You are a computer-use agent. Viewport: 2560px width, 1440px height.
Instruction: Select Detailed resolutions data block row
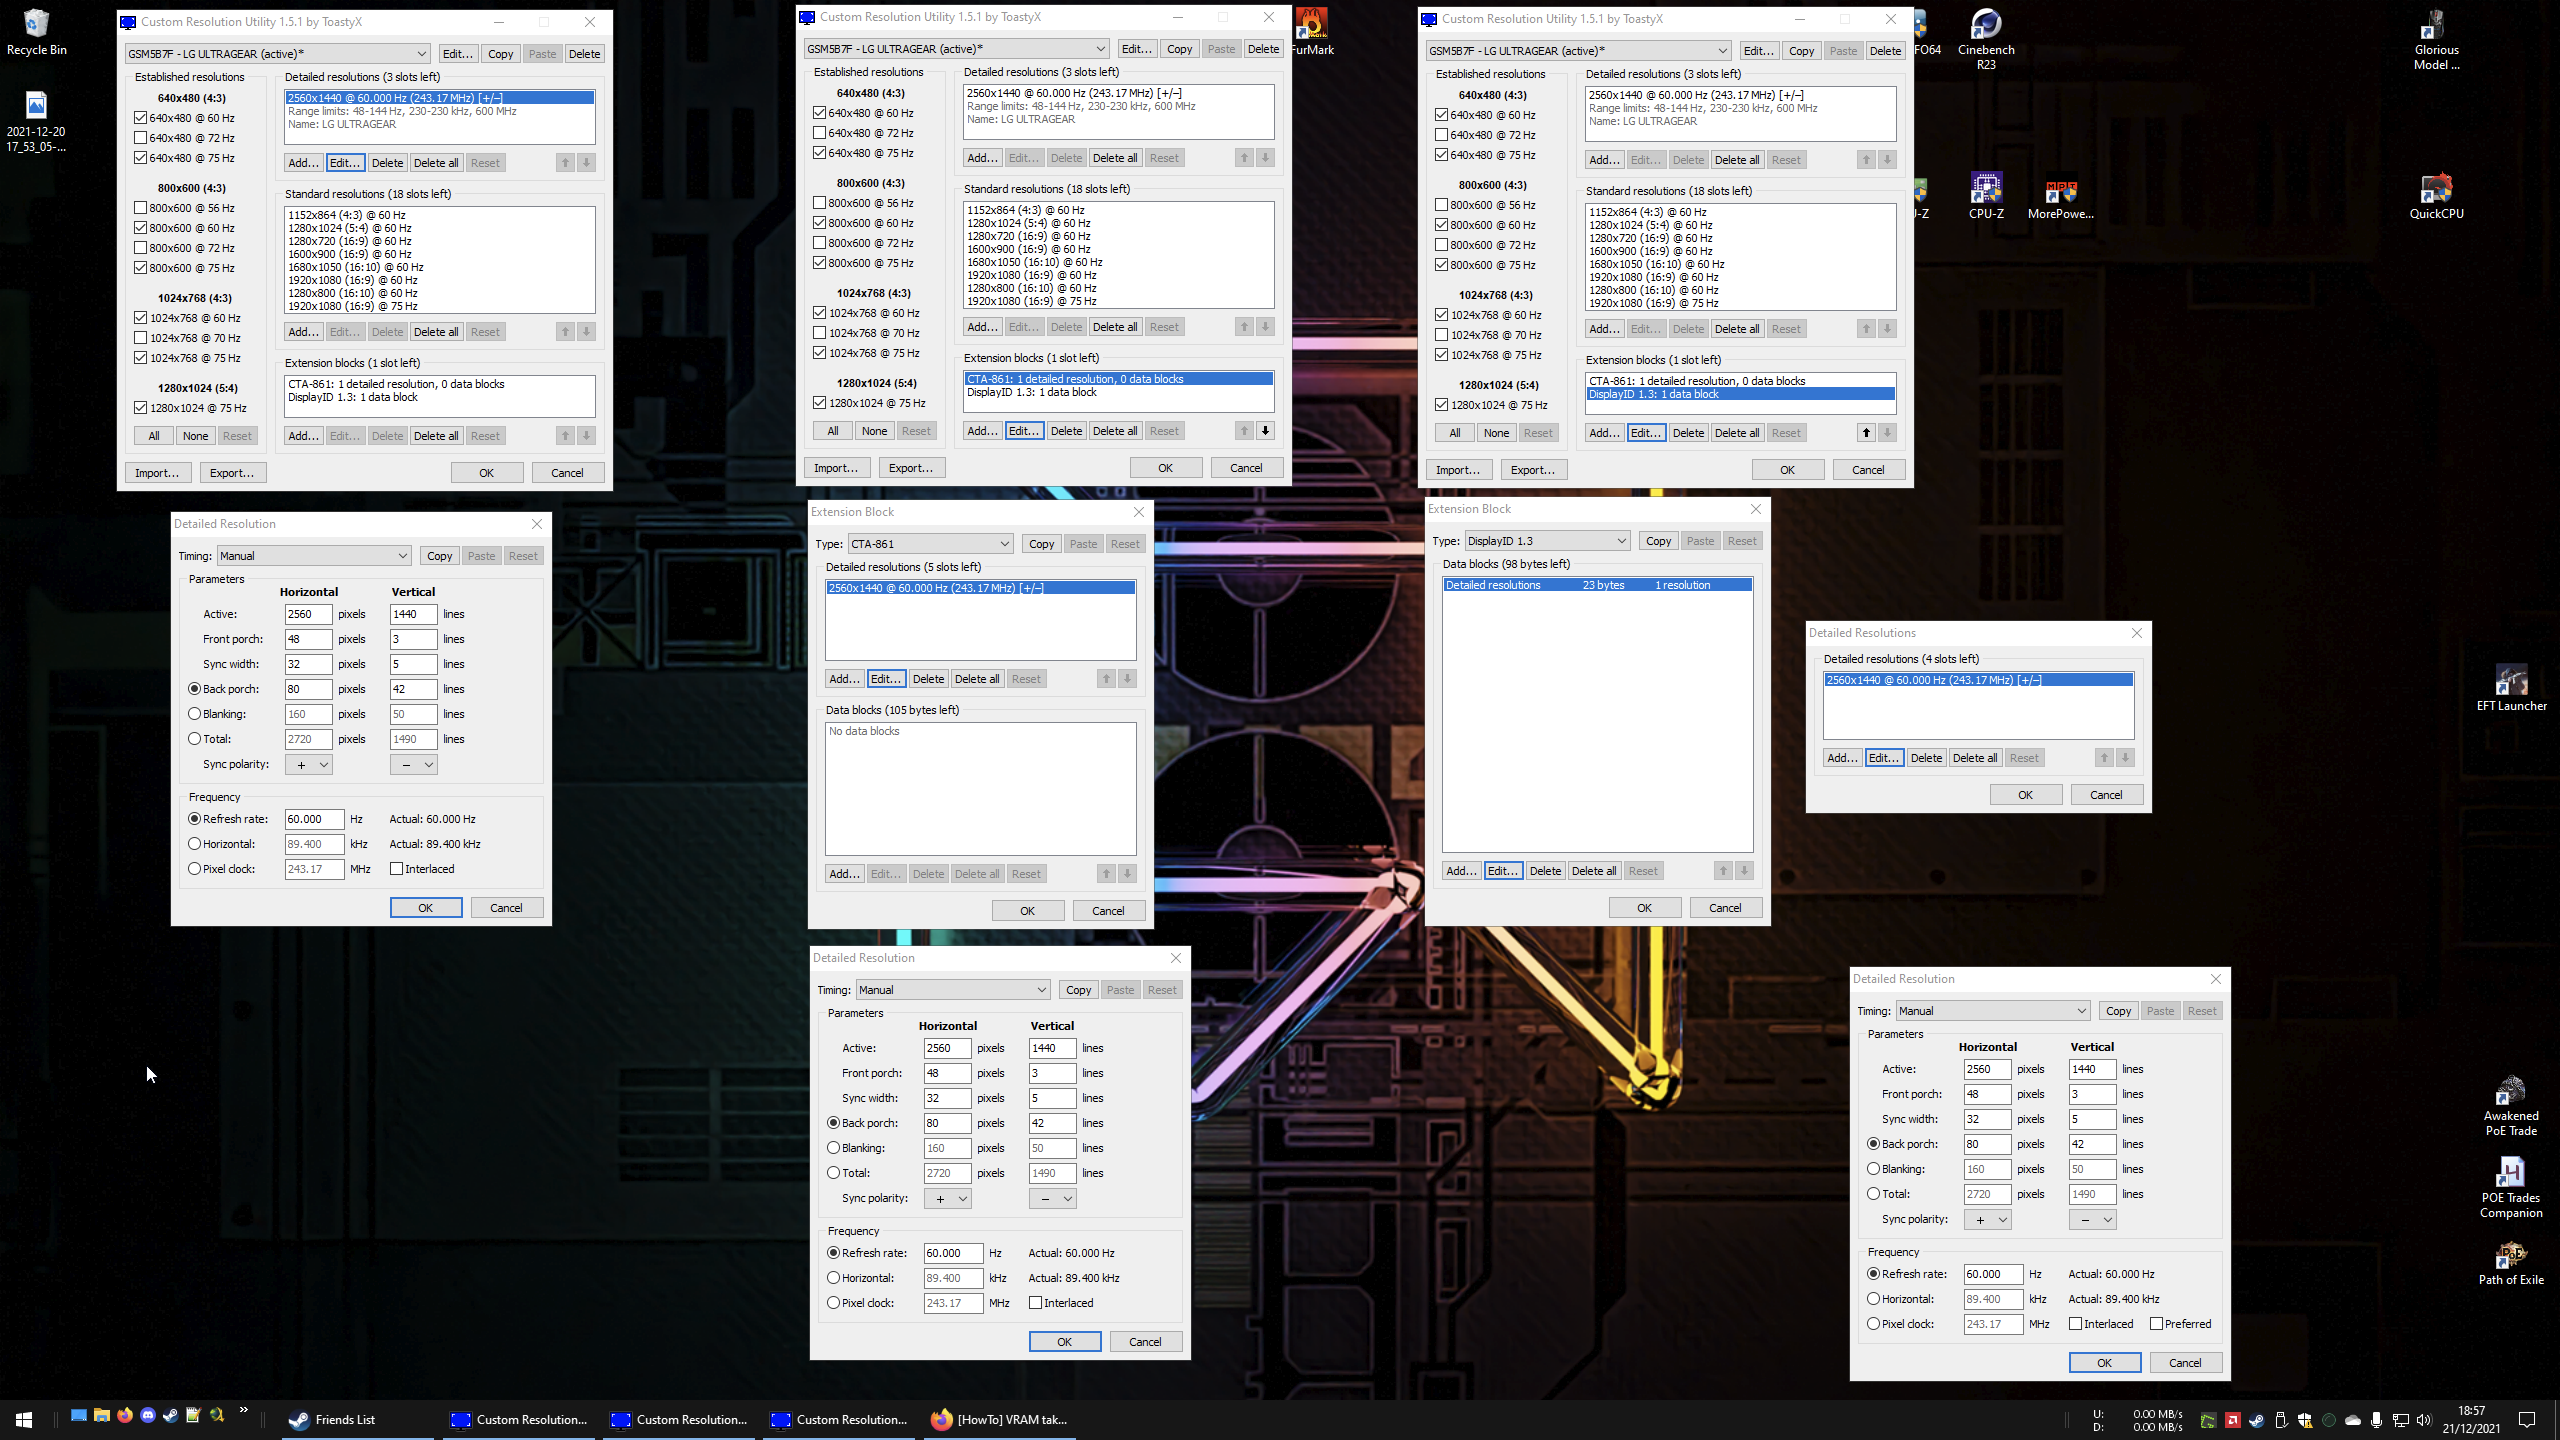point(1597,585)
